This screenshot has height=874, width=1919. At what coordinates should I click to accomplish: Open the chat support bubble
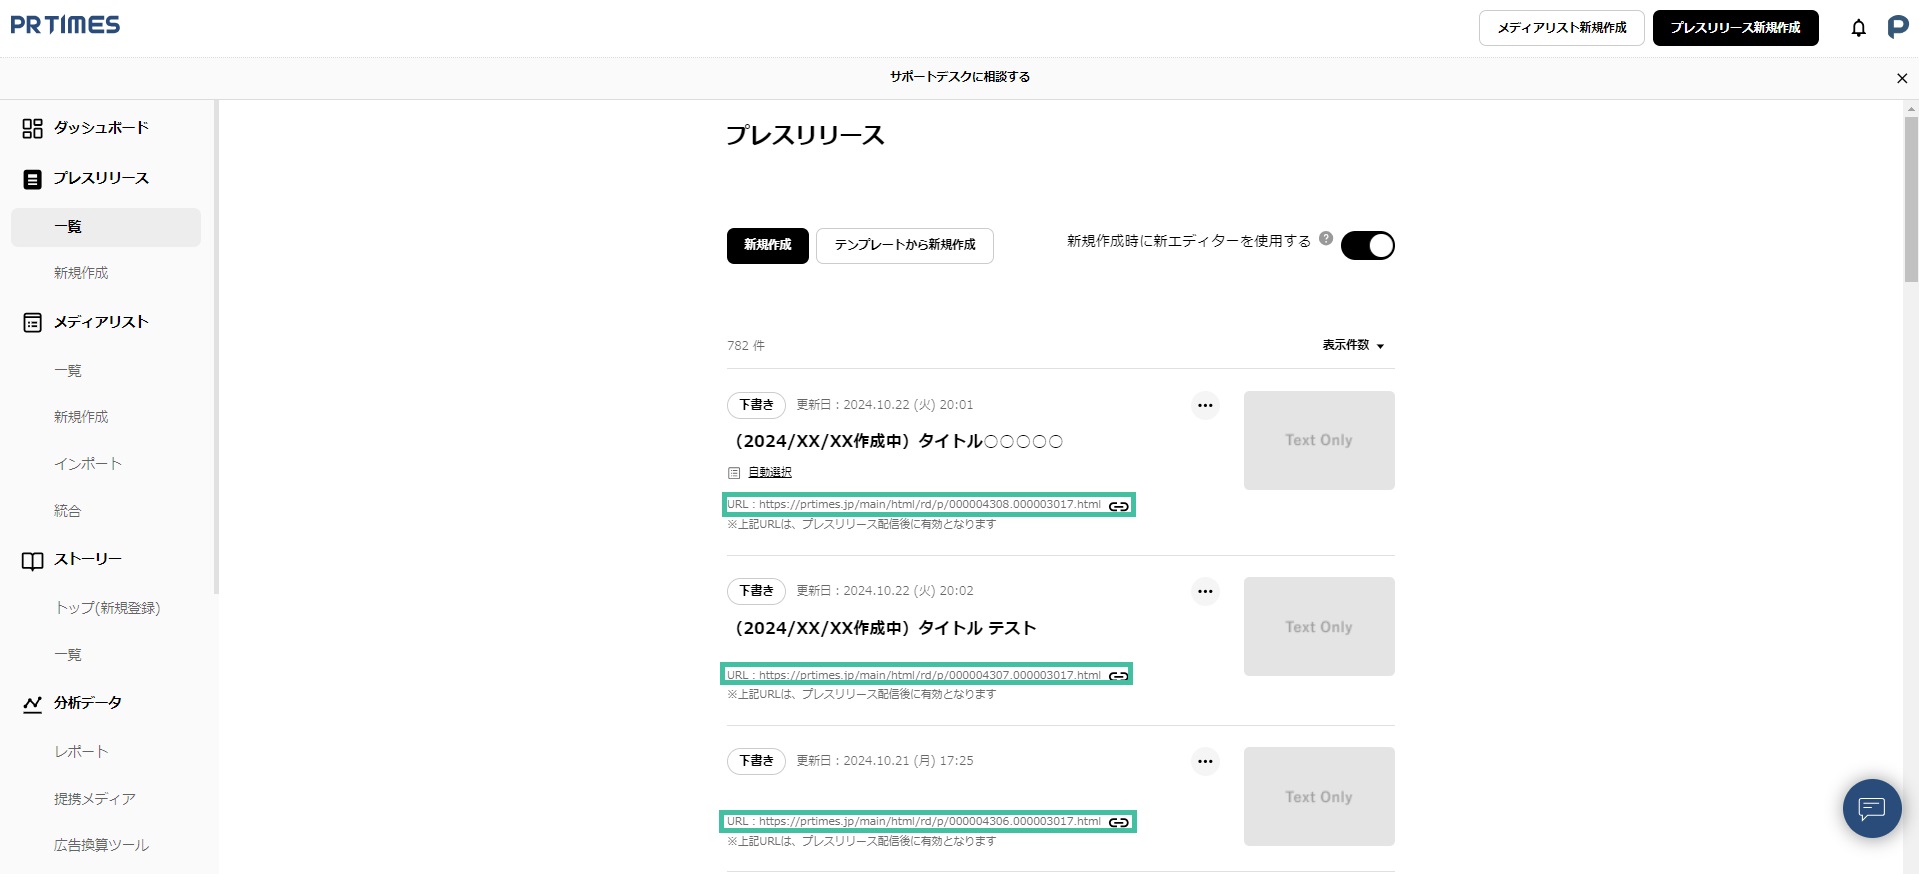tap(1871, 808)
